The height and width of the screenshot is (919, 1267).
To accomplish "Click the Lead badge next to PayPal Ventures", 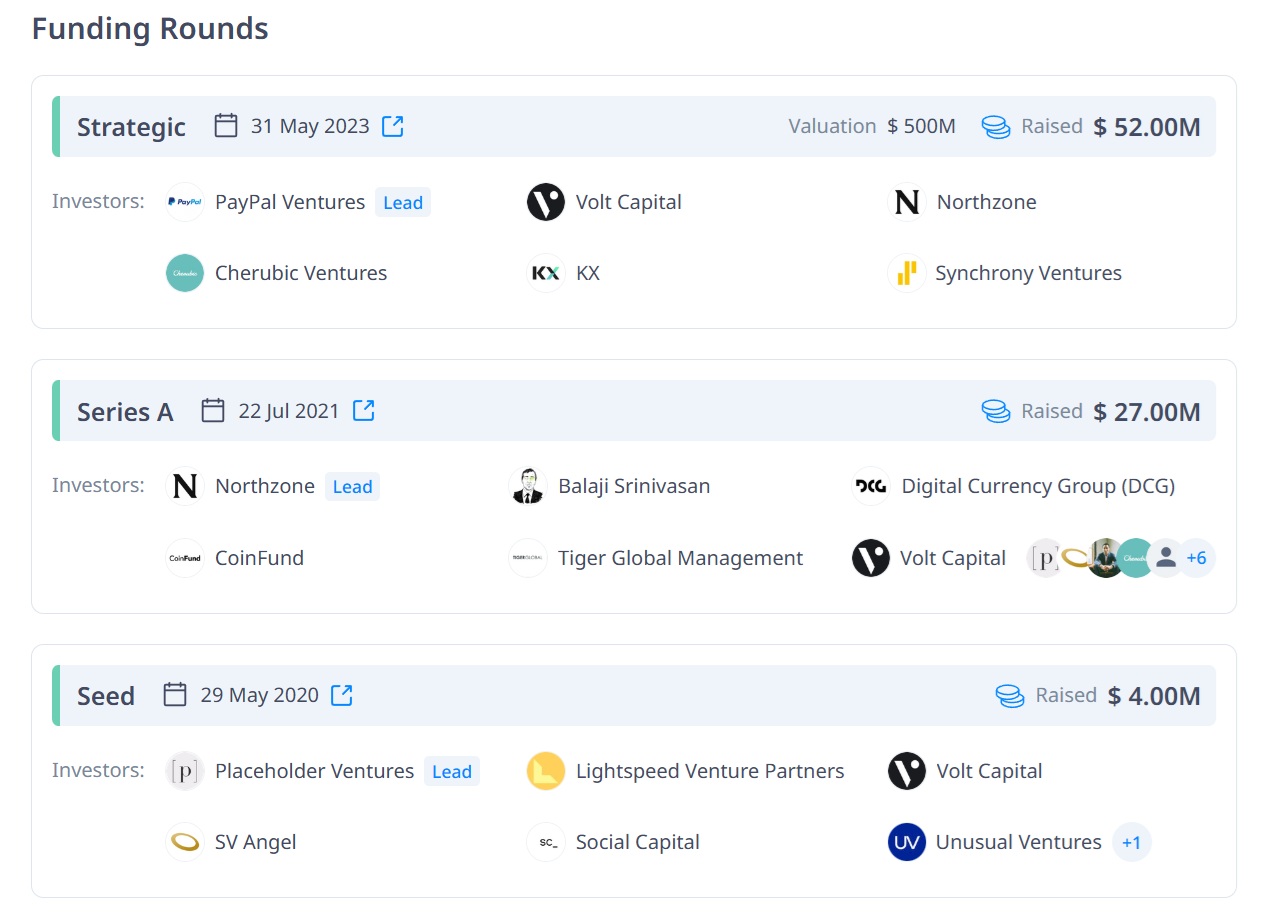I will point(403,203).
